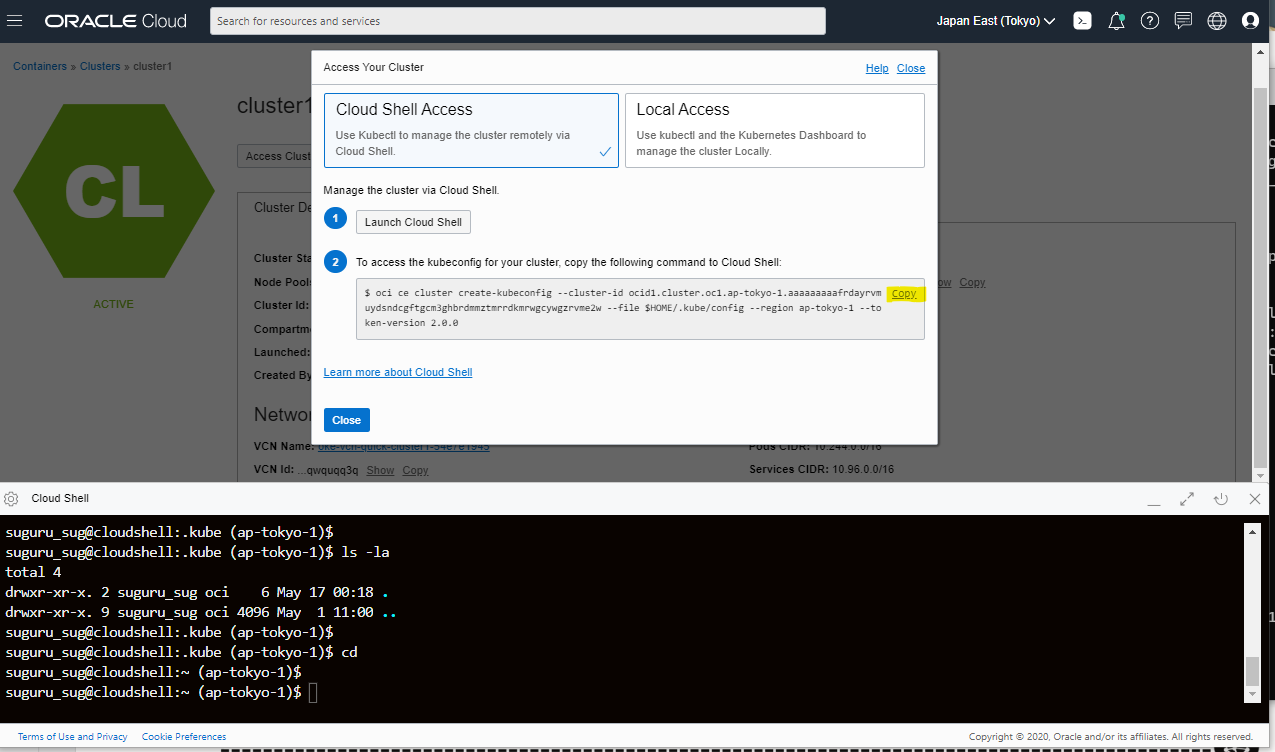Open the hamburger navigation menu
The width and height of the screenshot is (1275, 752).
[x=15, y=20]
